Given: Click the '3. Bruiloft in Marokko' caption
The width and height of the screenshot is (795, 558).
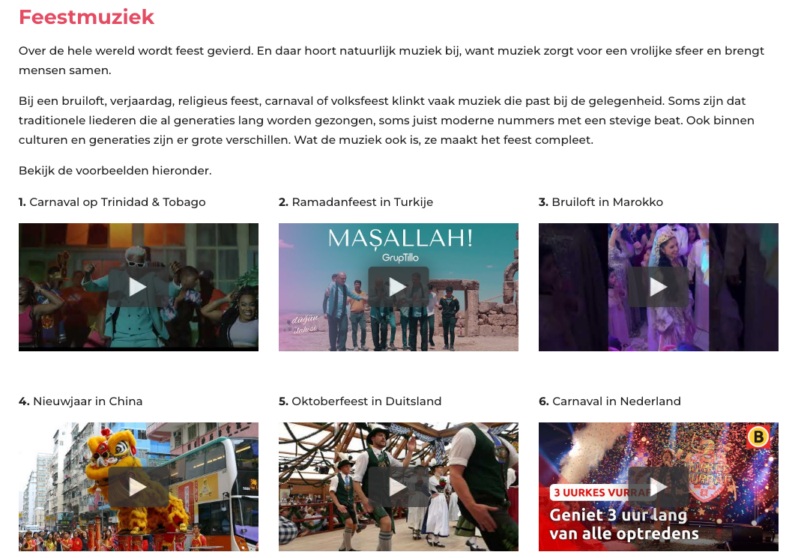Looking at the screenshot, I should coord(601,202).
